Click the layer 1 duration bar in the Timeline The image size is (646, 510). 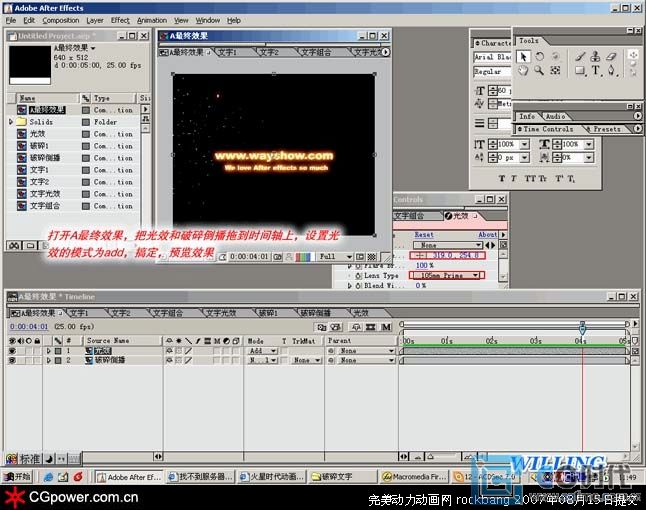pos(515,351)
